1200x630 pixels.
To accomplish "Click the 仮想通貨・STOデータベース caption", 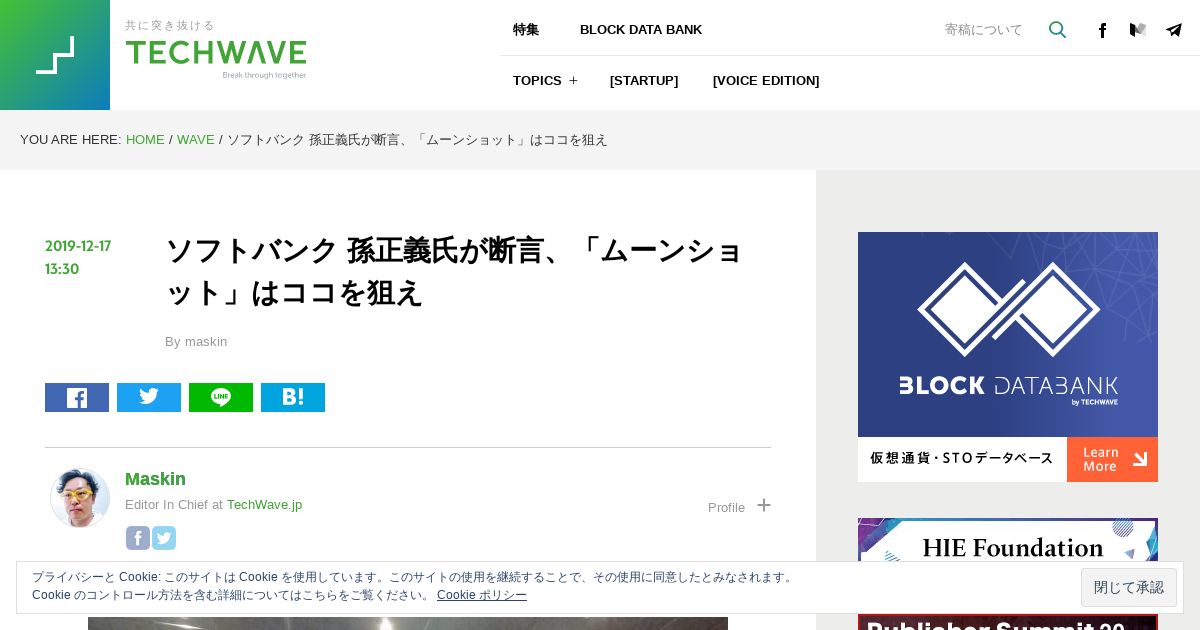I will pyautogui.click(x=962, y=458).
